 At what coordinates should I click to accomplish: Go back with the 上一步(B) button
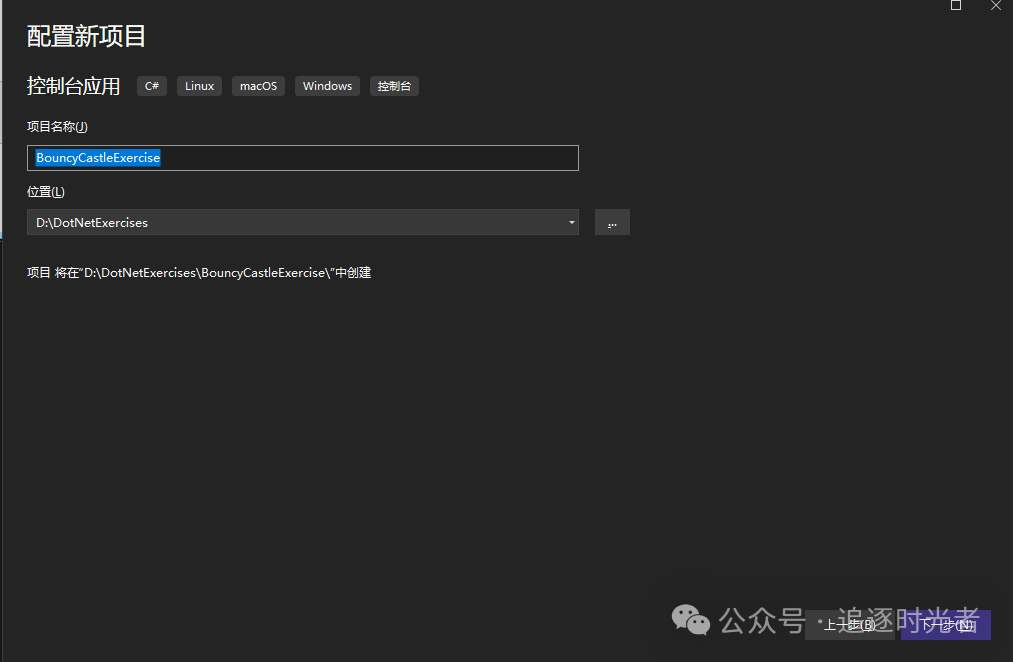pos(850,625)
